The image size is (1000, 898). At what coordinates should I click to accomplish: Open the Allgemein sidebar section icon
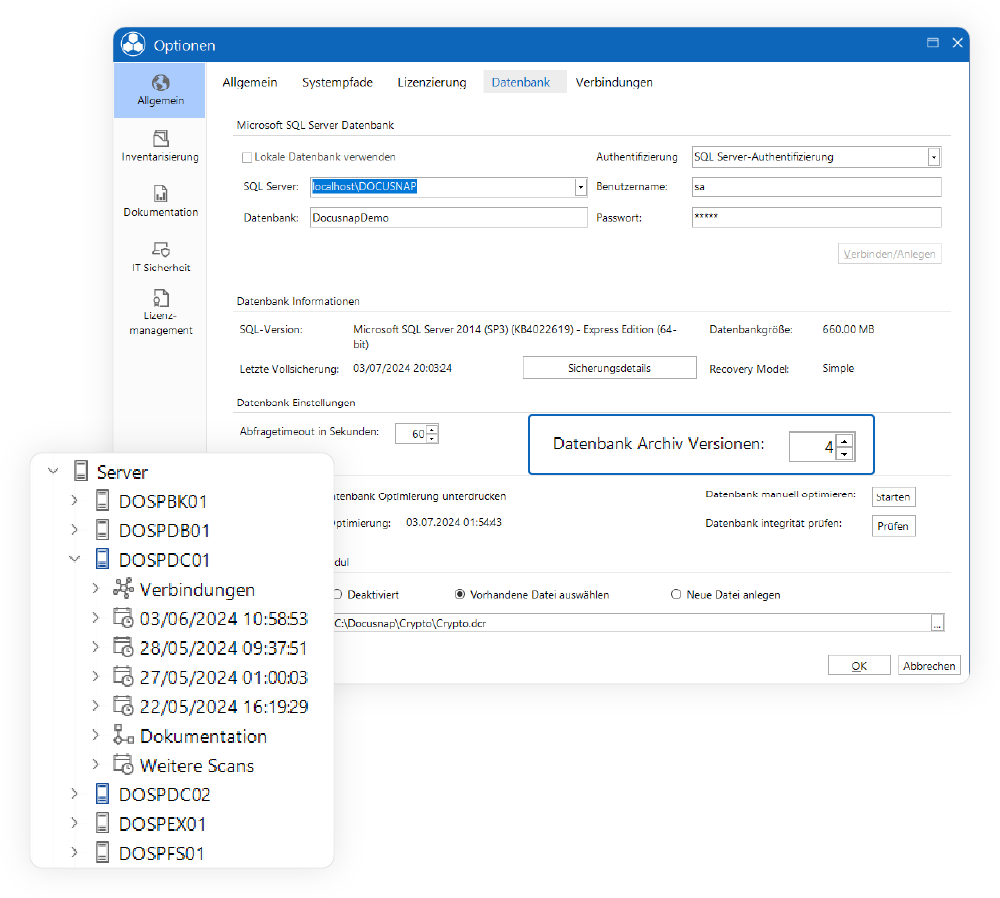click(x=161, y=83)
